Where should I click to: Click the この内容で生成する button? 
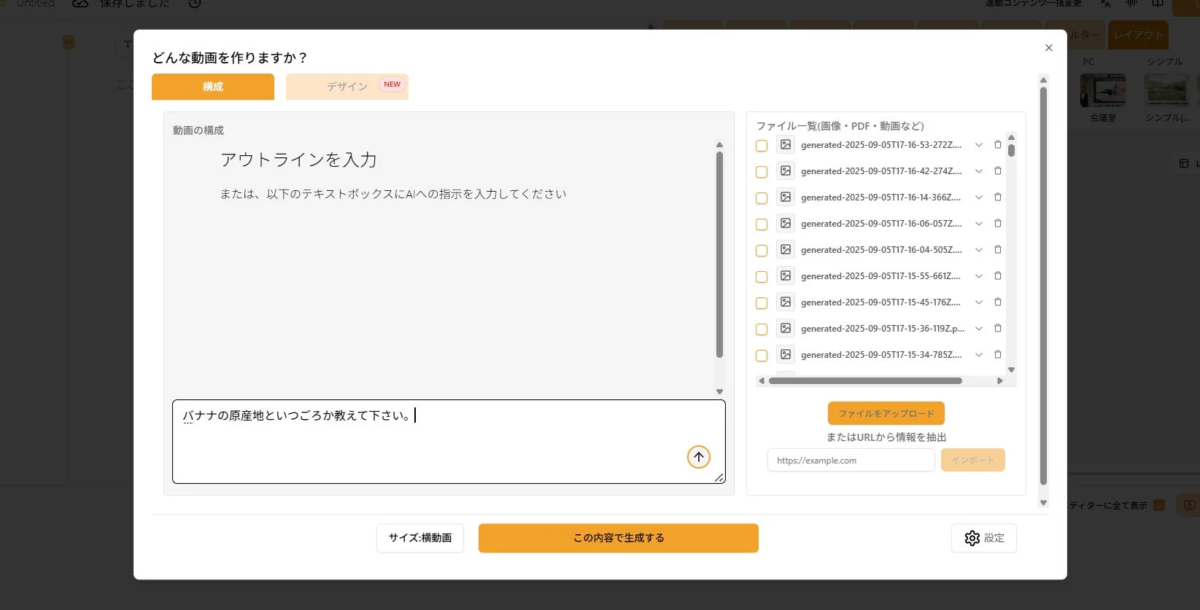pos(618,537)
